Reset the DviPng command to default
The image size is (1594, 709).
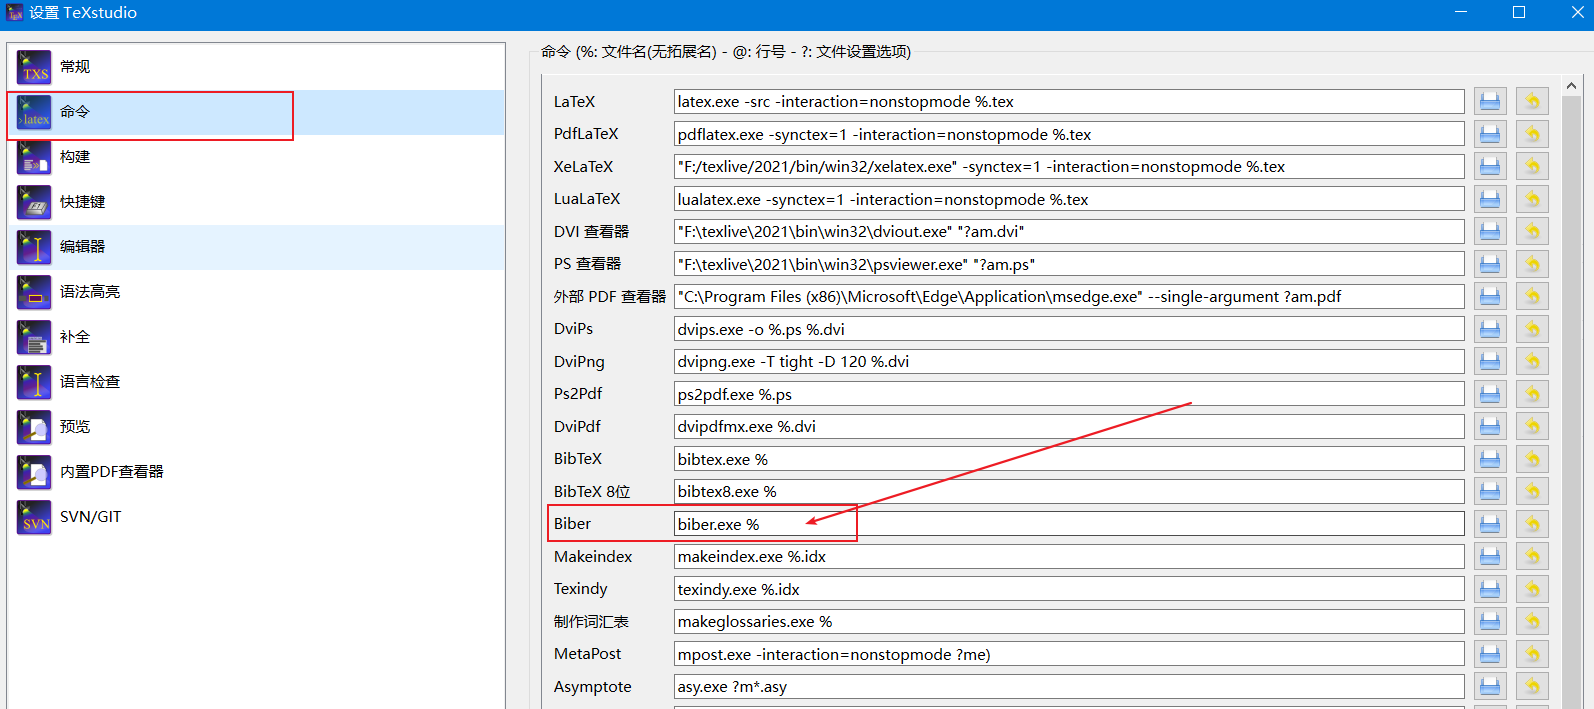tap(1532, 361)
